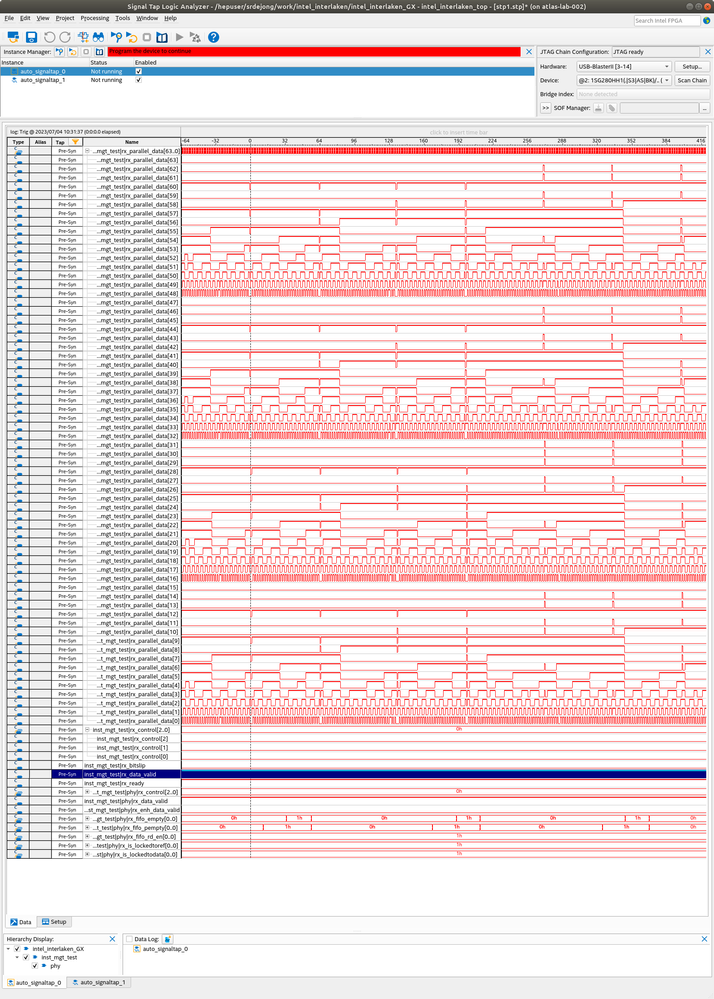Open the blue Help question mark icon
The width and height of the screenshot is (714, 999).
click(213, 37)
